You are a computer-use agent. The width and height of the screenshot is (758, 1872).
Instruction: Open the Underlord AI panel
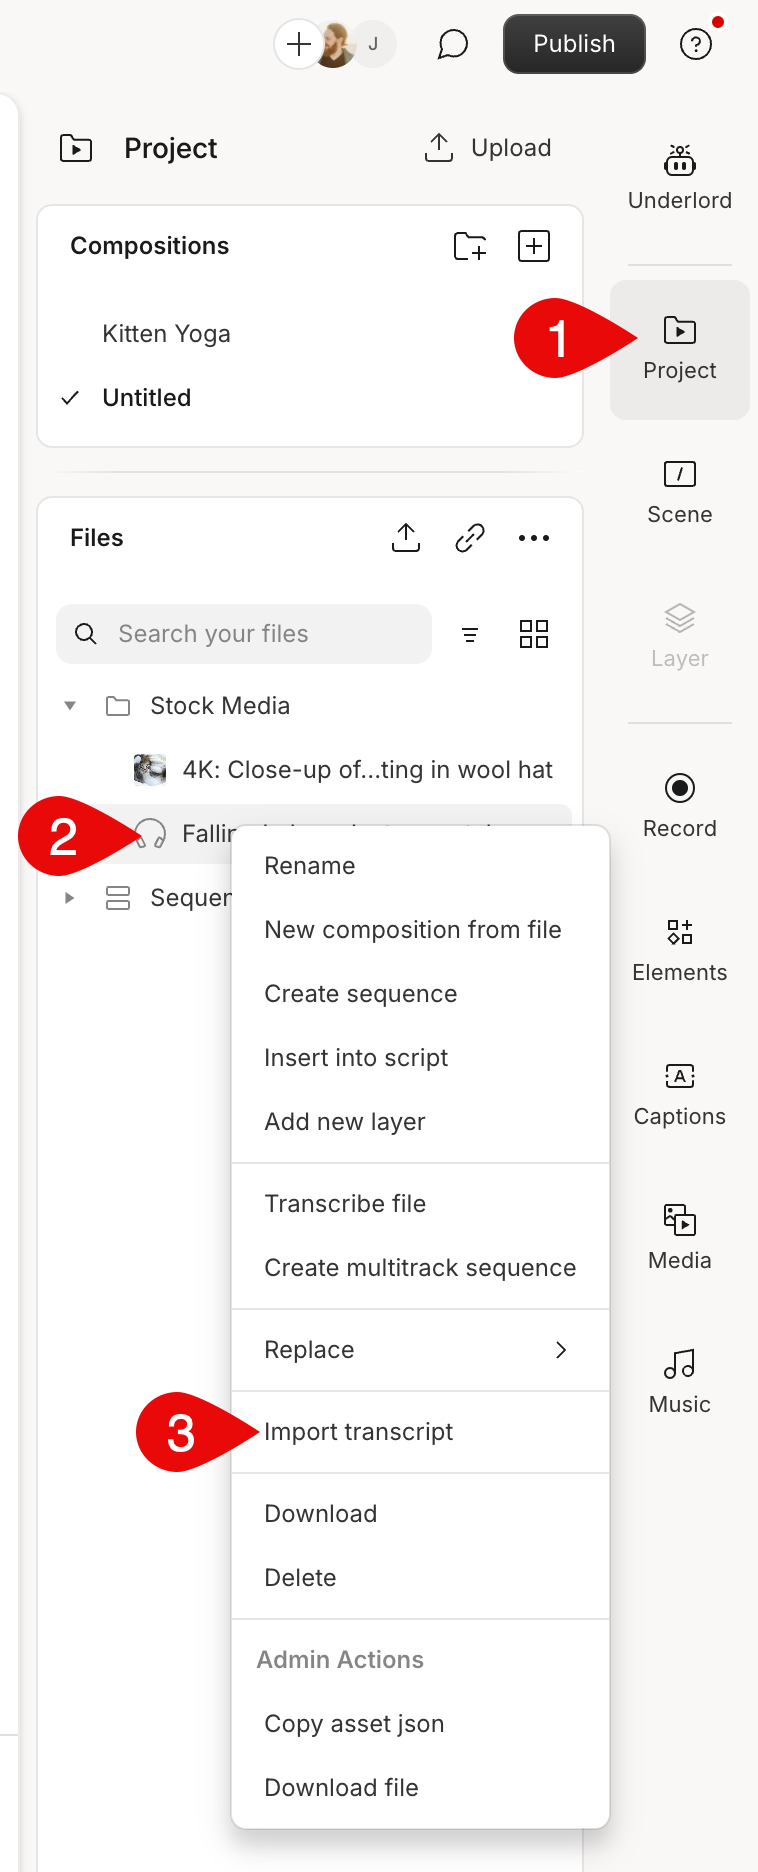click(x=679, y=178)
